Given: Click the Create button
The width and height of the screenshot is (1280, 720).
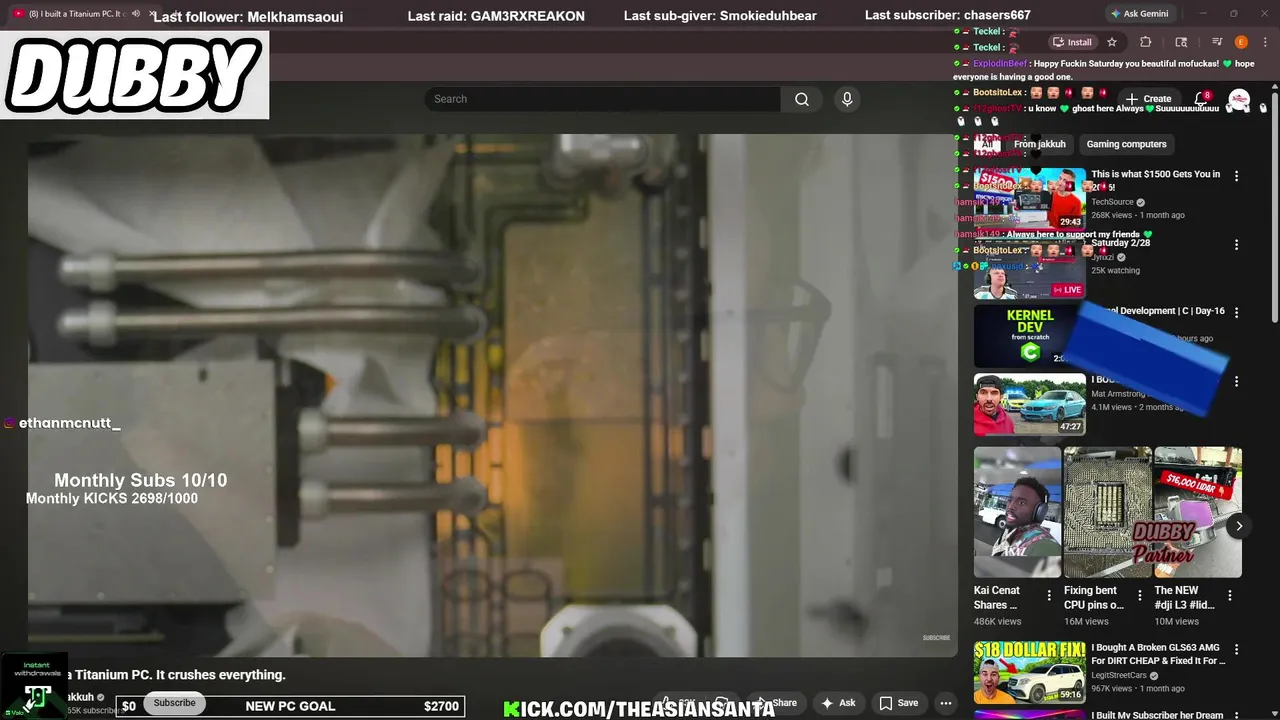Looking at the screenshot, I should pos(1148,99).
